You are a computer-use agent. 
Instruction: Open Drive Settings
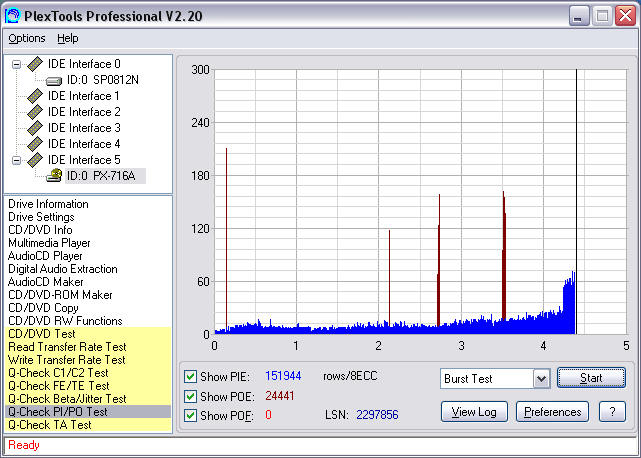[41, 217]
